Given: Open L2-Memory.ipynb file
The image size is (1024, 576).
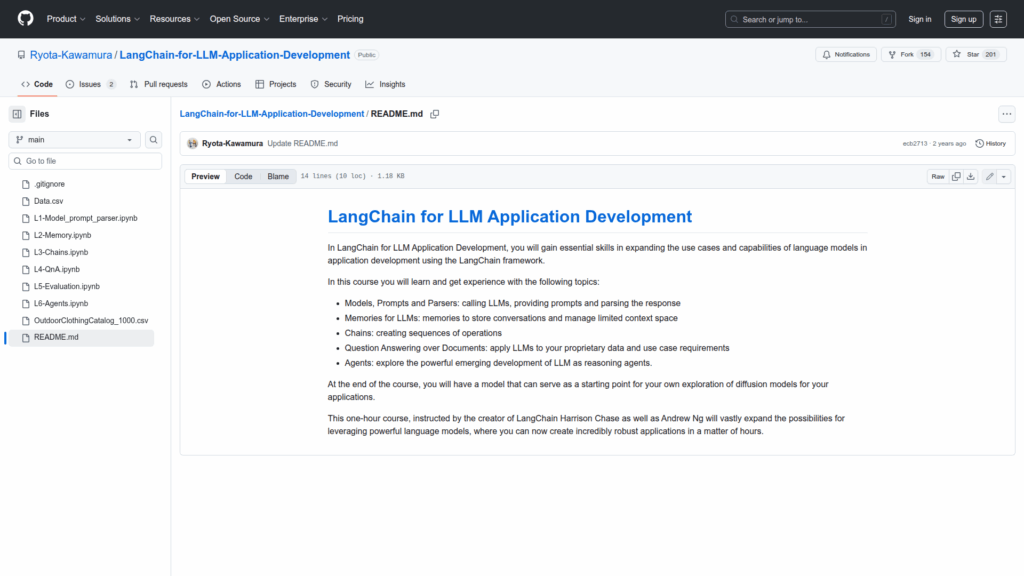Looking at the screenshot, I should click(63, 235).
